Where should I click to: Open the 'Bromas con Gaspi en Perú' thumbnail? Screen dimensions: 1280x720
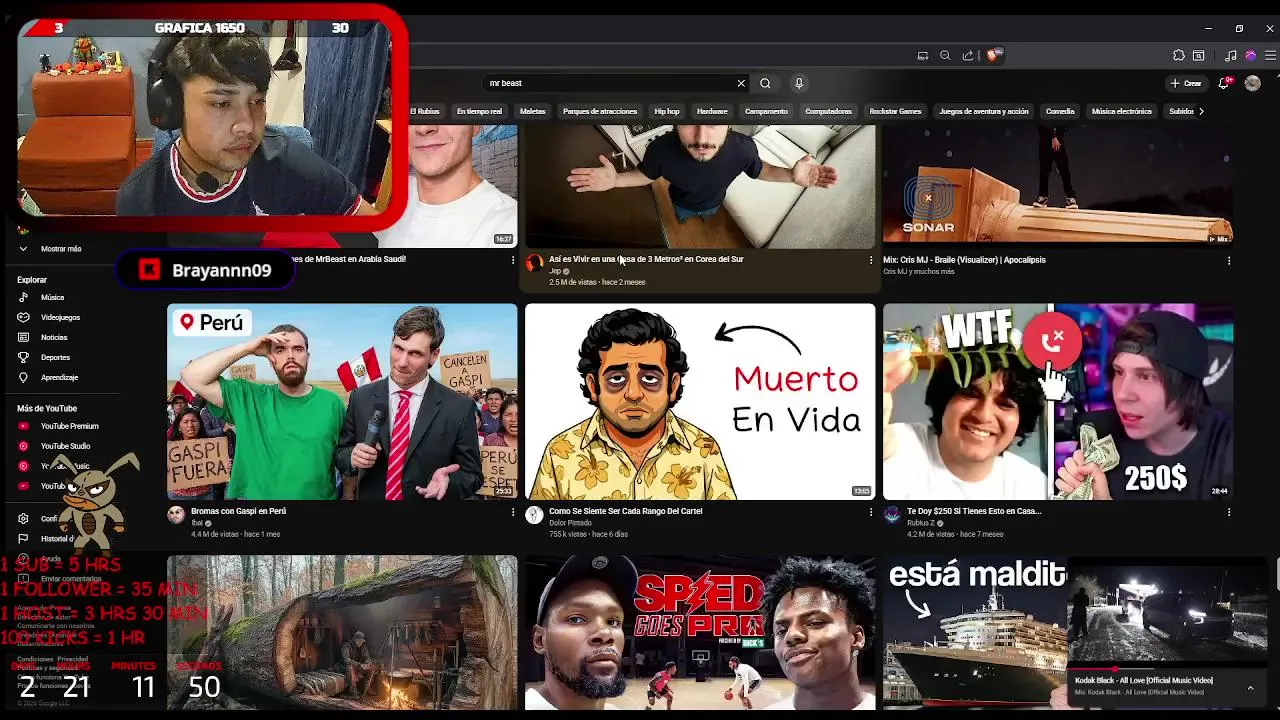(x=342, y=401)
